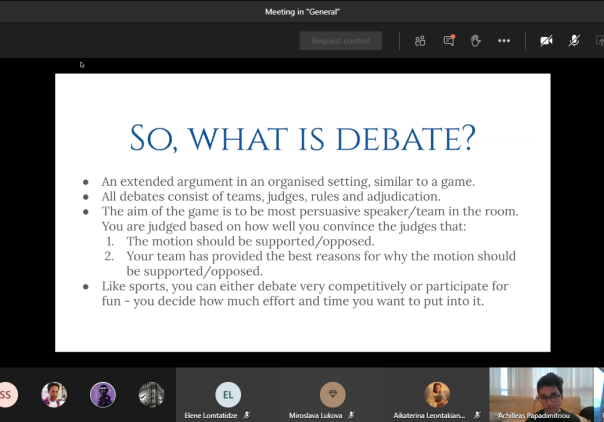The height and width of the screenshot is (422, 604).
Task: Click the black-and-white striped participant avatar
Action: click(x=151, y=395)
